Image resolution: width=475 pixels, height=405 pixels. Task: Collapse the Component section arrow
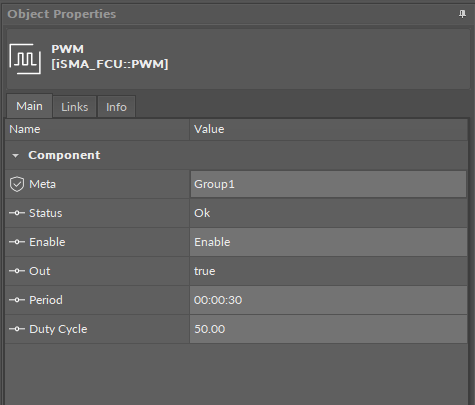pos(15,156)
